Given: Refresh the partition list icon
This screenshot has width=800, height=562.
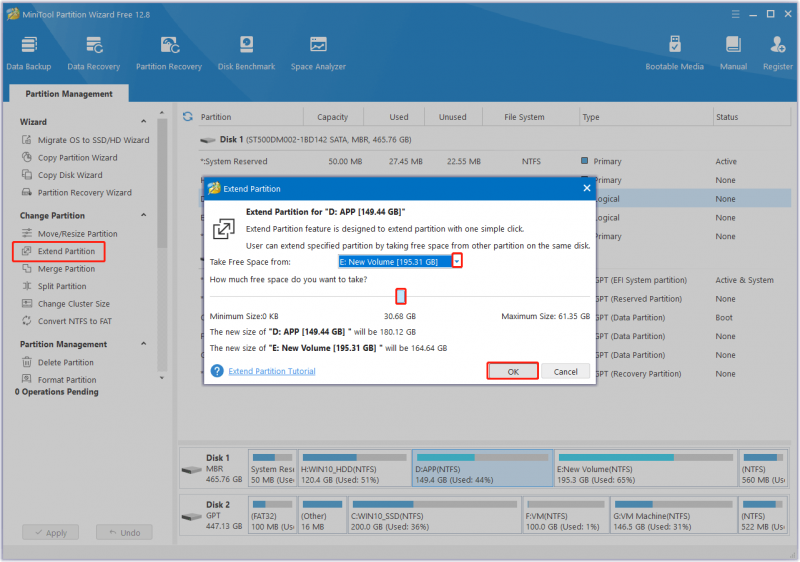Looking at the screenshot, I should 188,117.
